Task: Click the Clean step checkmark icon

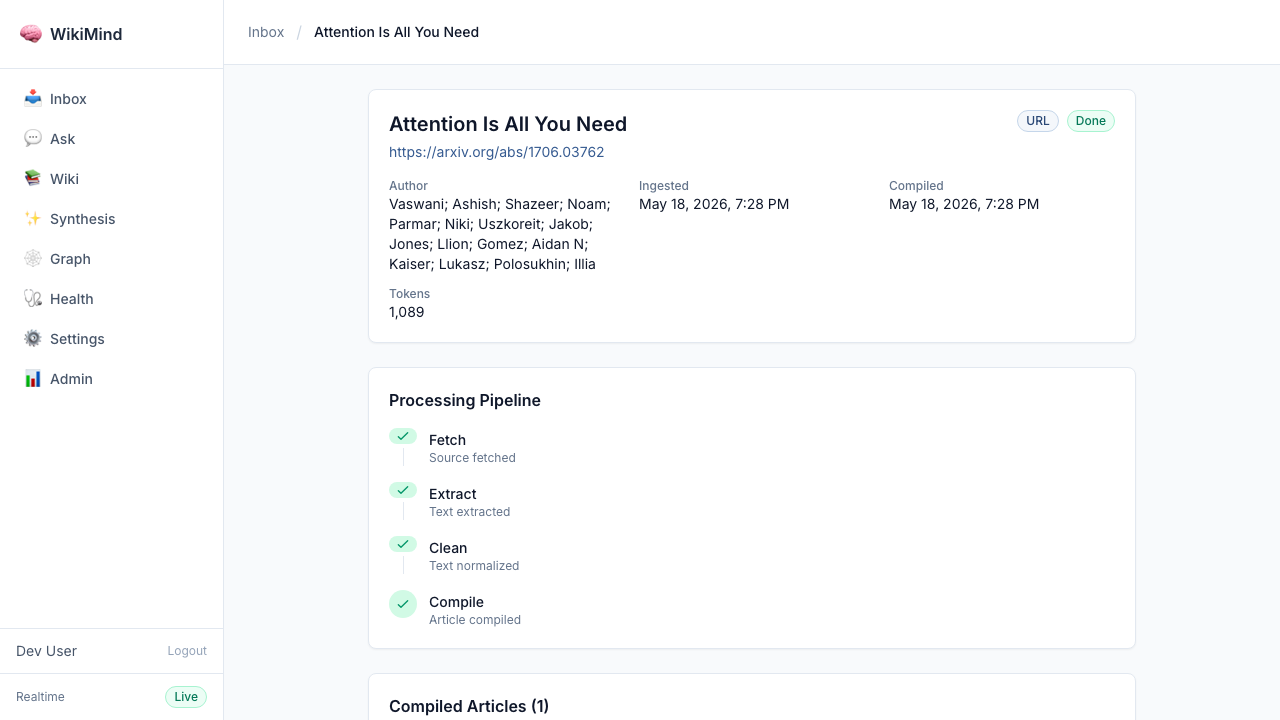Action: click(403, 544)
